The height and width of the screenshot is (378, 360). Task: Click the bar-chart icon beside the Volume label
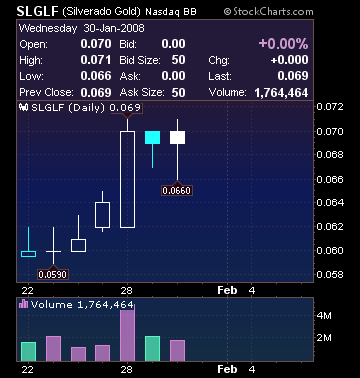[x=23, y=304]
